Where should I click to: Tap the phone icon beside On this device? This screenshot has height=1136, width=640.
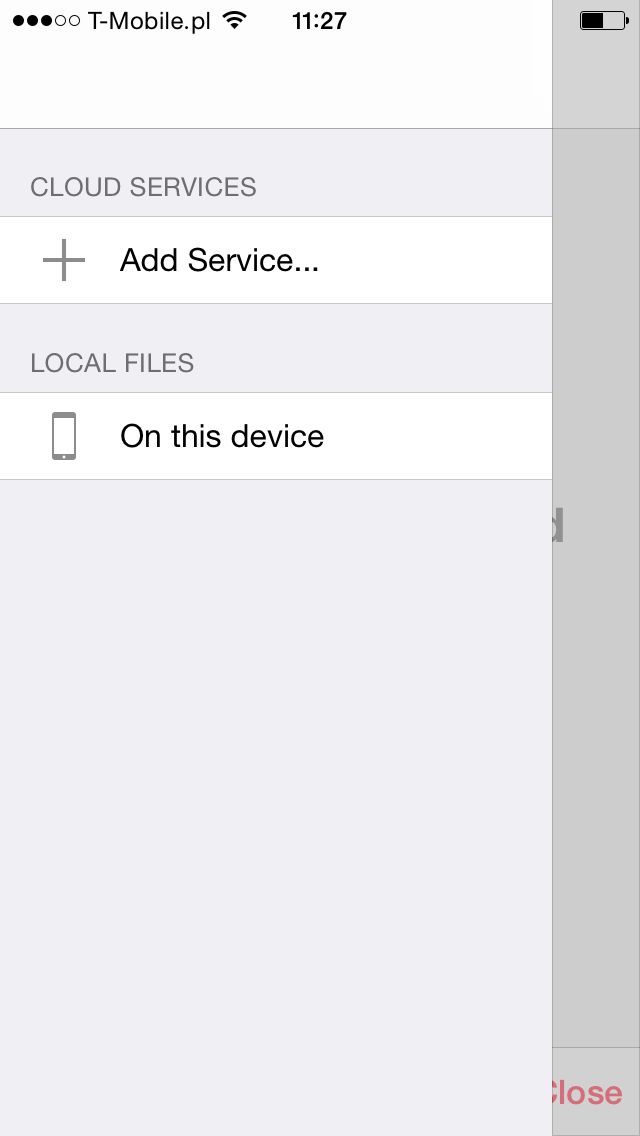coord(64,435)
